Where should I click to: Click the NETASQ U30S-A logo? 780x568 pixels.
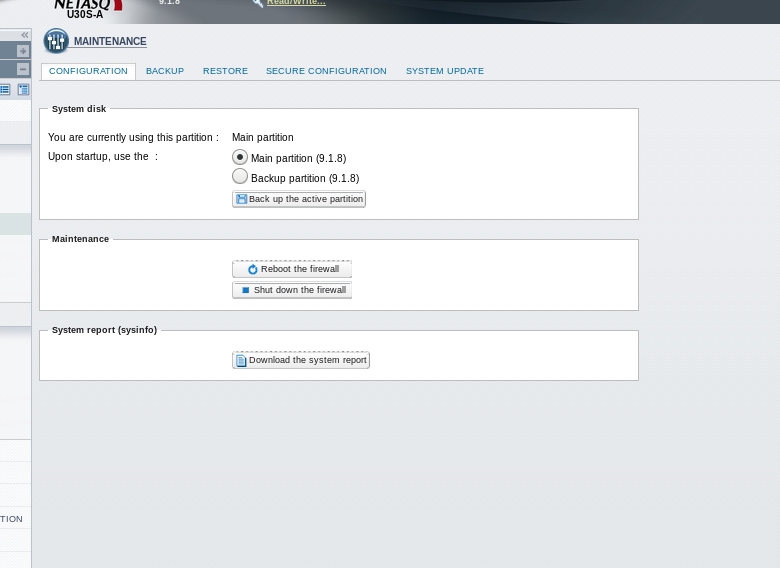88,9
